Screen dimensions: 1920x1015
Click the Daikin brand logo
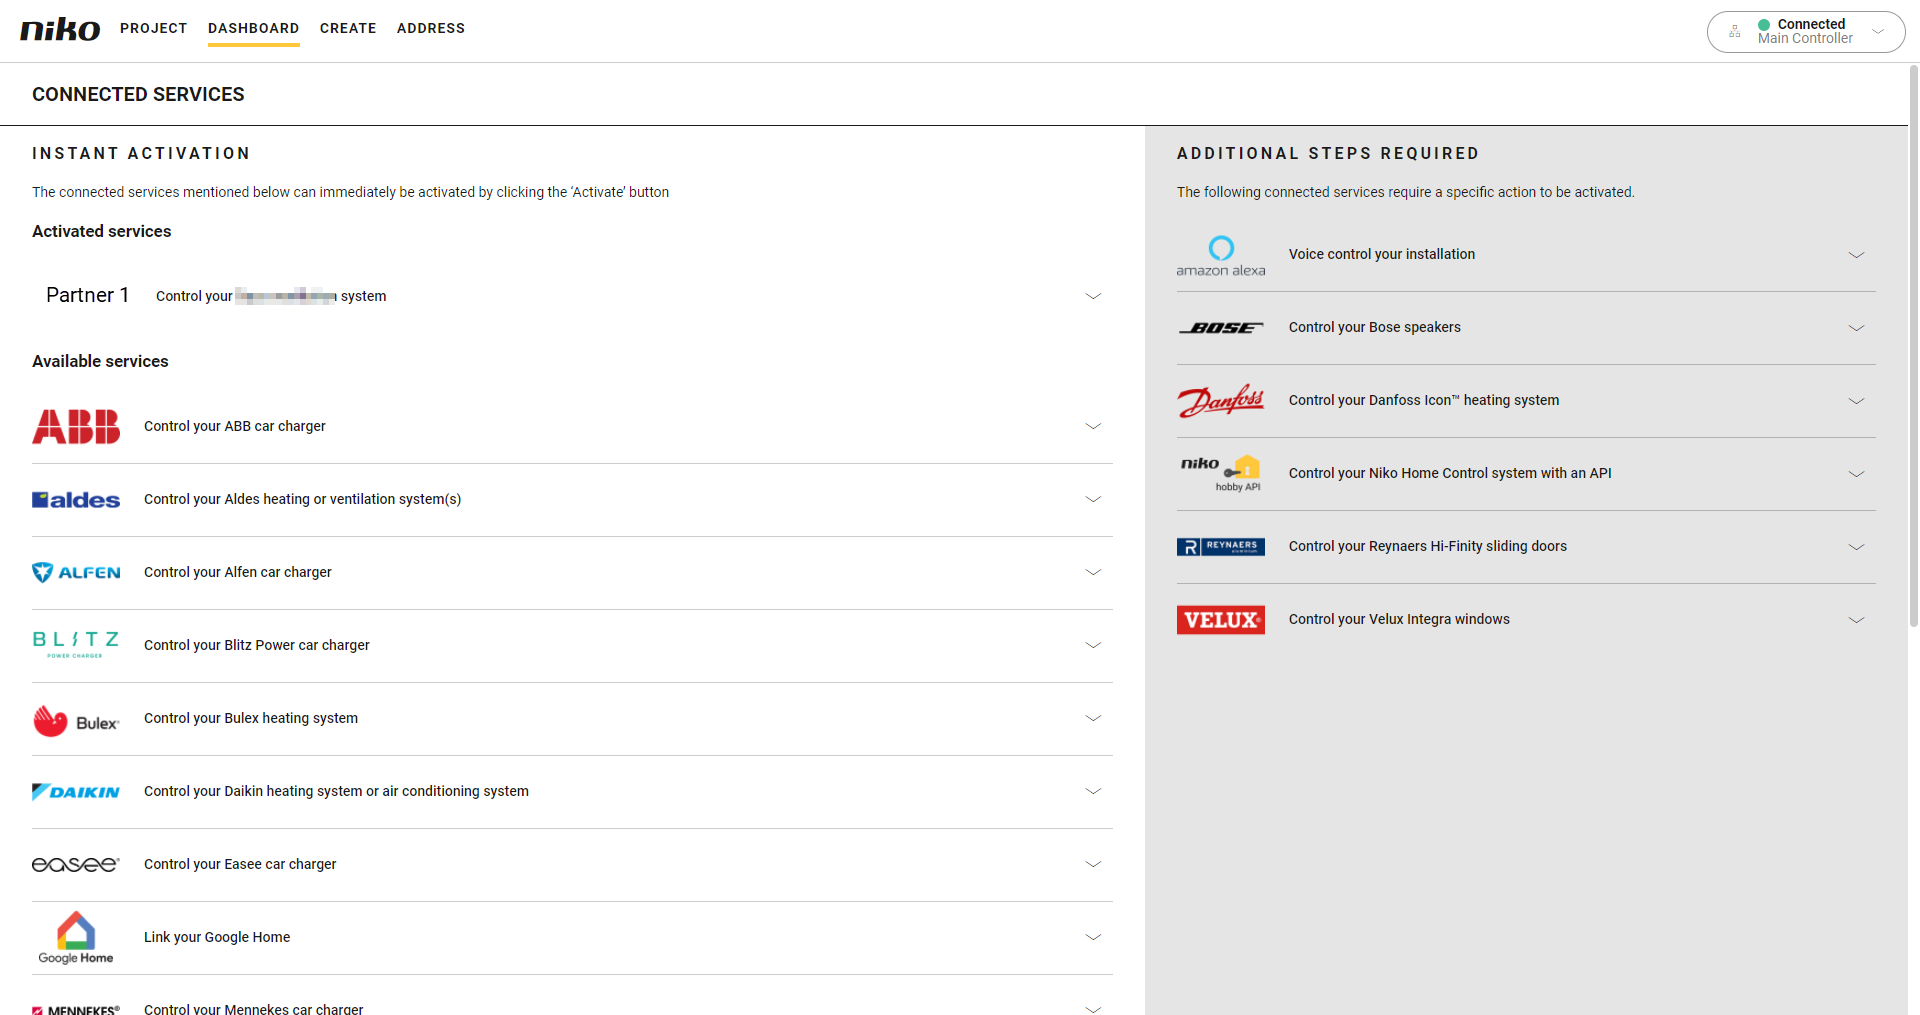click(x=76, y=792)
